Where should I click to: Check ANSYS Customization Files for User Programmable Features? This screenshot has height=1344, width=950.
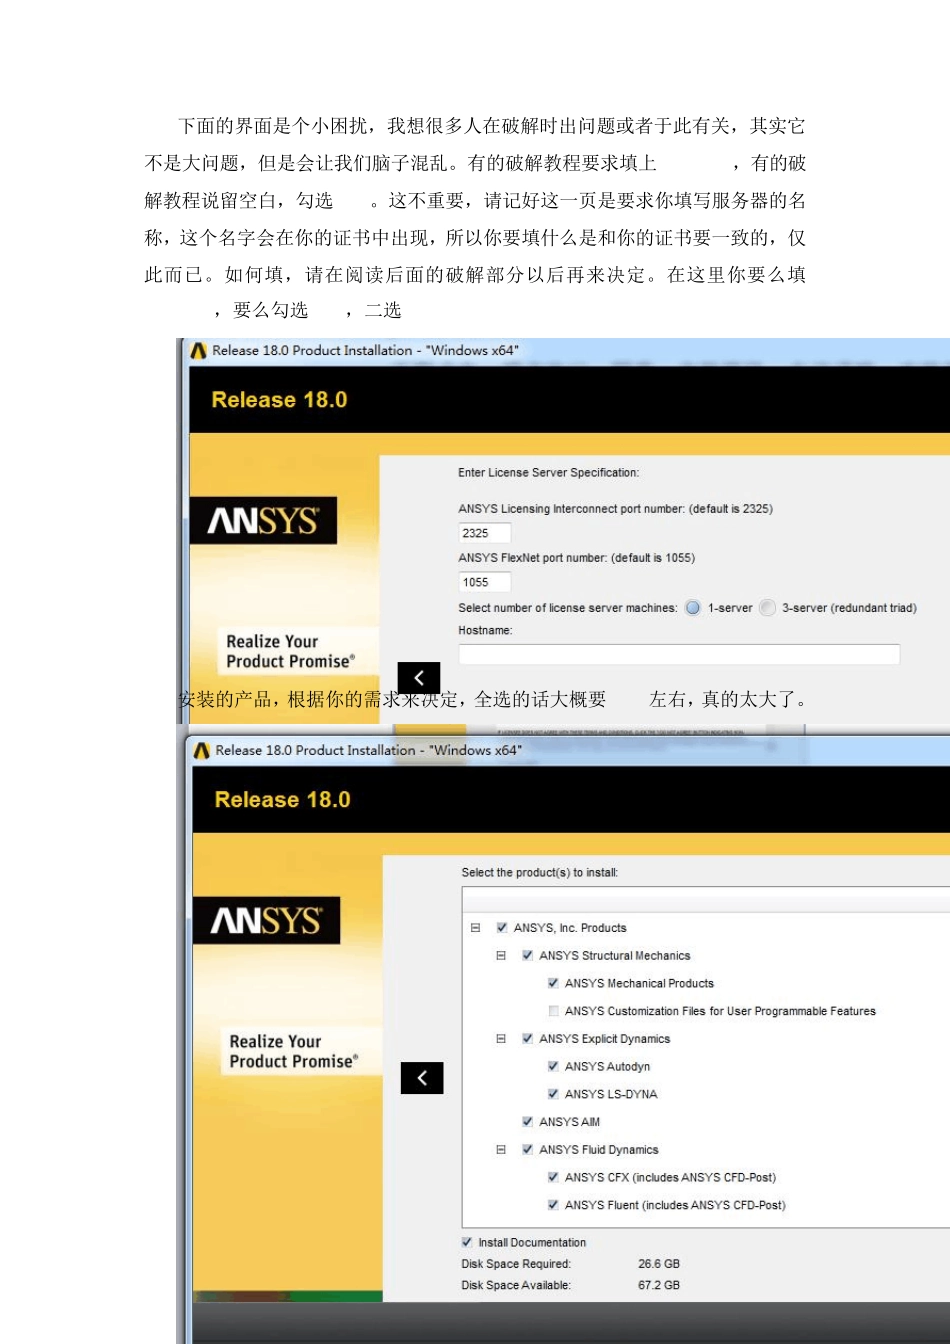click(x=553, y=1011)
